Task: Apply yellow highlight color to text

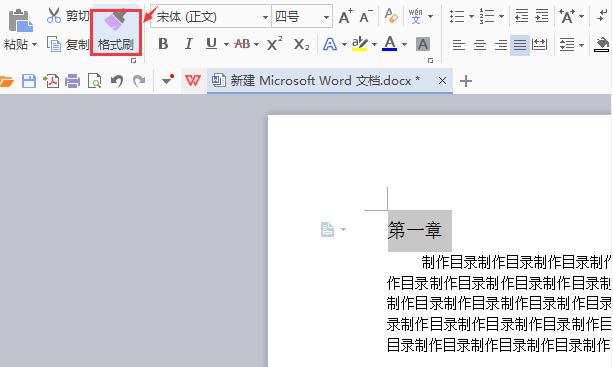Action: coord(360,44)
